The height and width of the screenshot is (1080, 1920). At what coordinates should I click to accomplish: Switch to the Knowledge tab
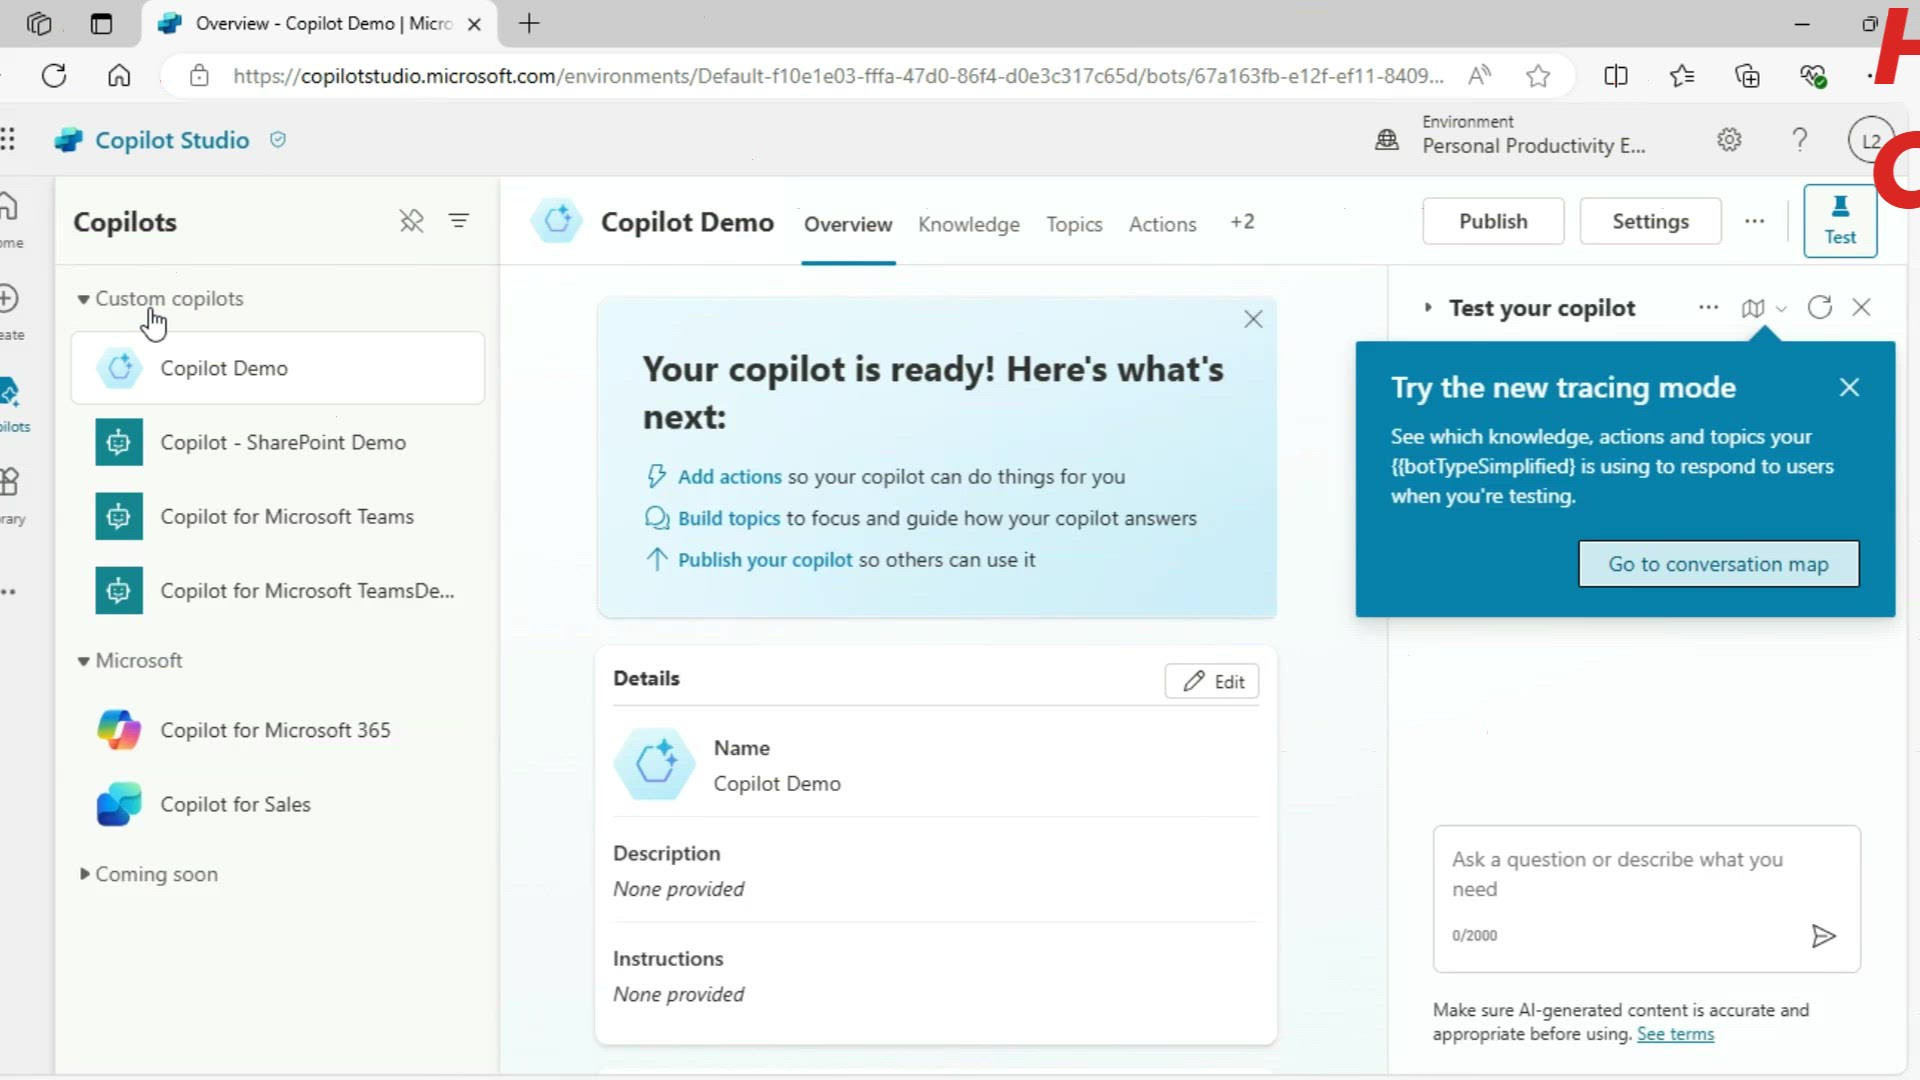point(969,224)
